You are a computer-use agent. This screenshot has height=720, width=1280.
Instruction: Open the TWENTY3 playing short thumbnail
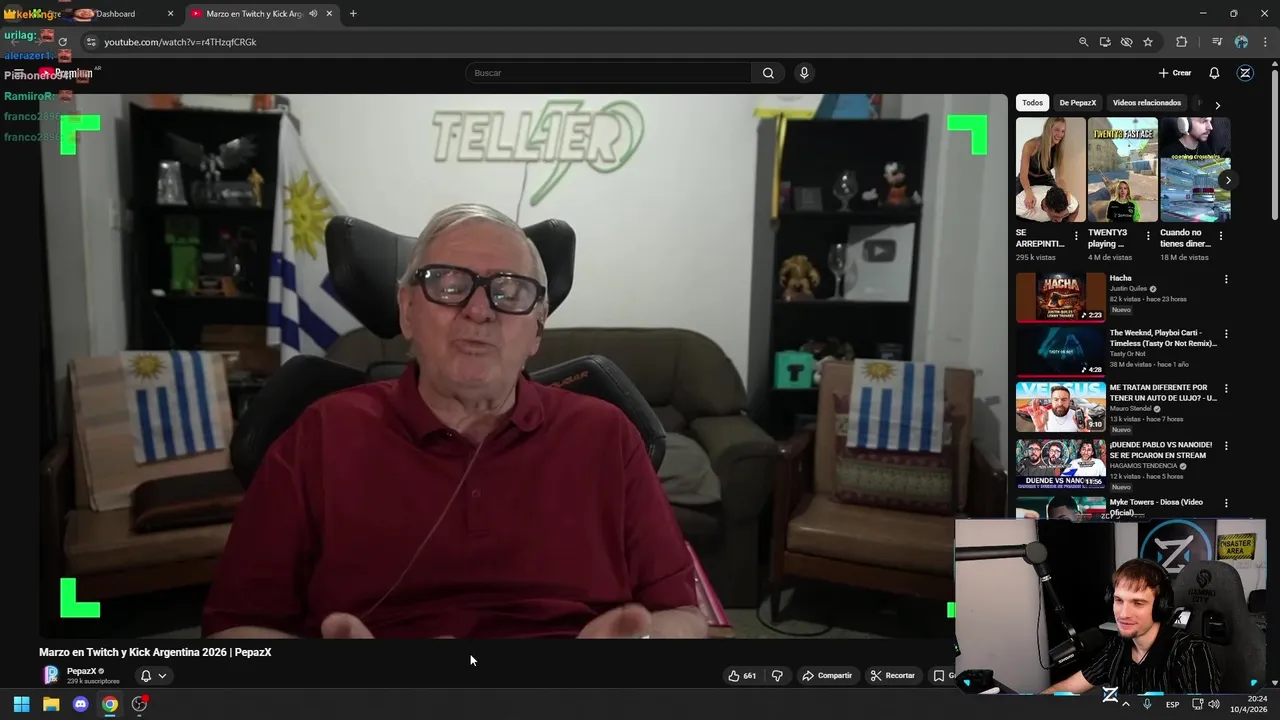pos(1122,170)
